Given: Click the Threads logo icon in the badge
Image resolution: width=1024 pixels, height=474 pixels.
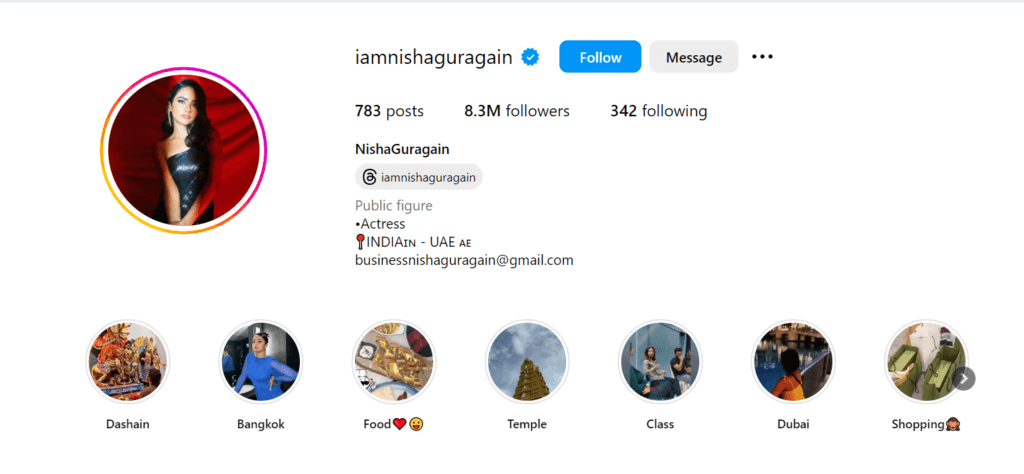Looking at the screenshot, I should (x=370, y=177).
